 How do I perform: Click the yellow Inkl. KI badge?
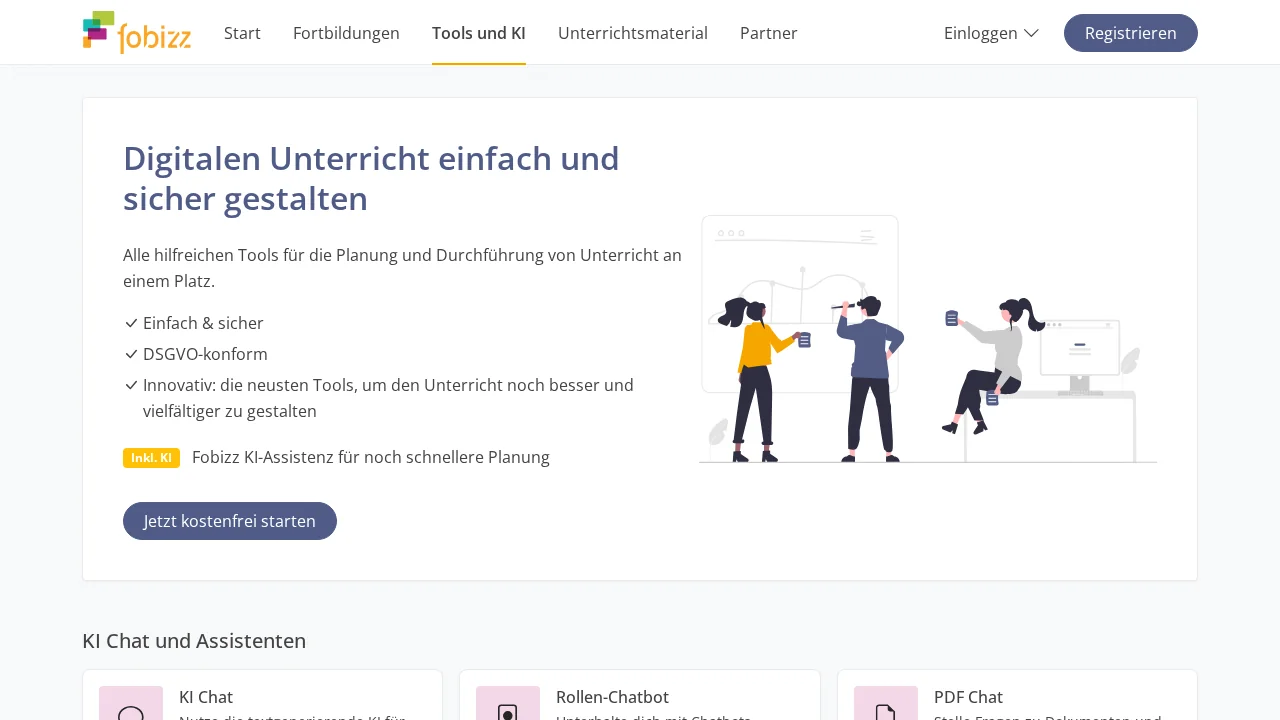click(151, 457)
